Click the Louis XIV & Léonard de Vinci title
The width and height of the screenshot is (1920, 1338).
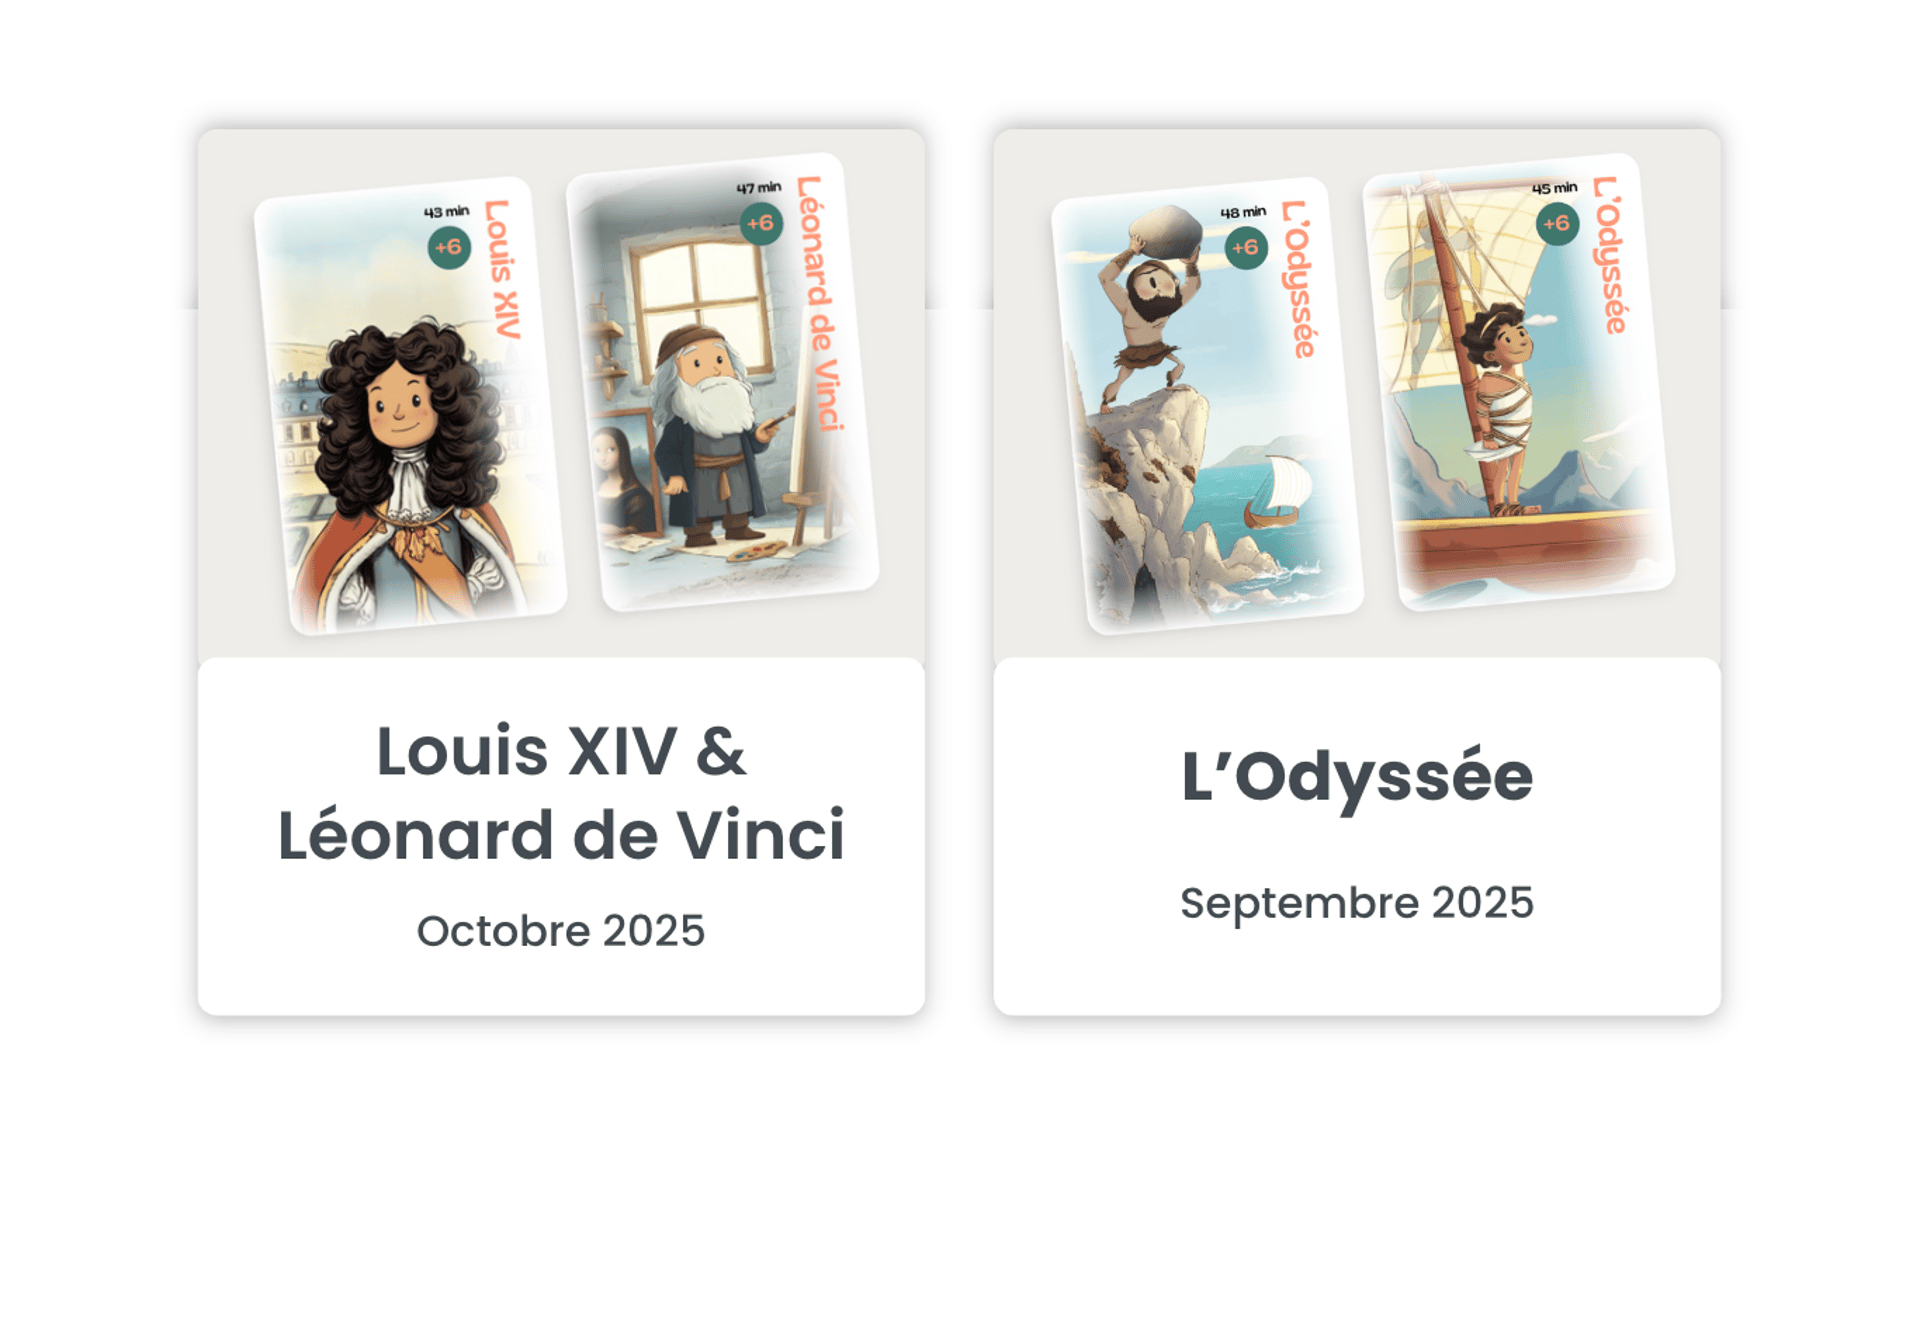pos(561,792)
